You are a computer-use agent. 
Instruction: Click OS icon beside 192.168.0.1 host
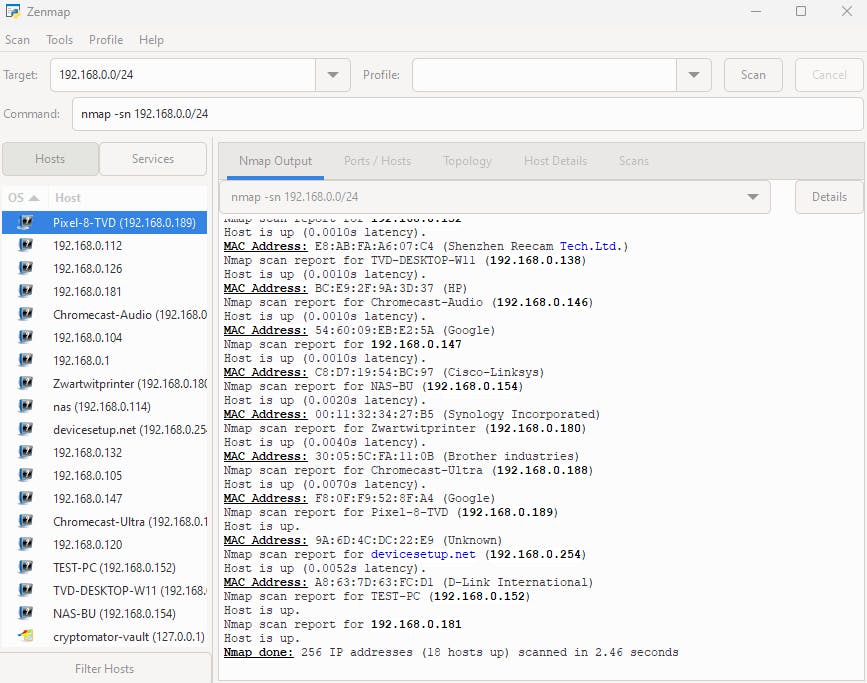(x=25, y=360)
